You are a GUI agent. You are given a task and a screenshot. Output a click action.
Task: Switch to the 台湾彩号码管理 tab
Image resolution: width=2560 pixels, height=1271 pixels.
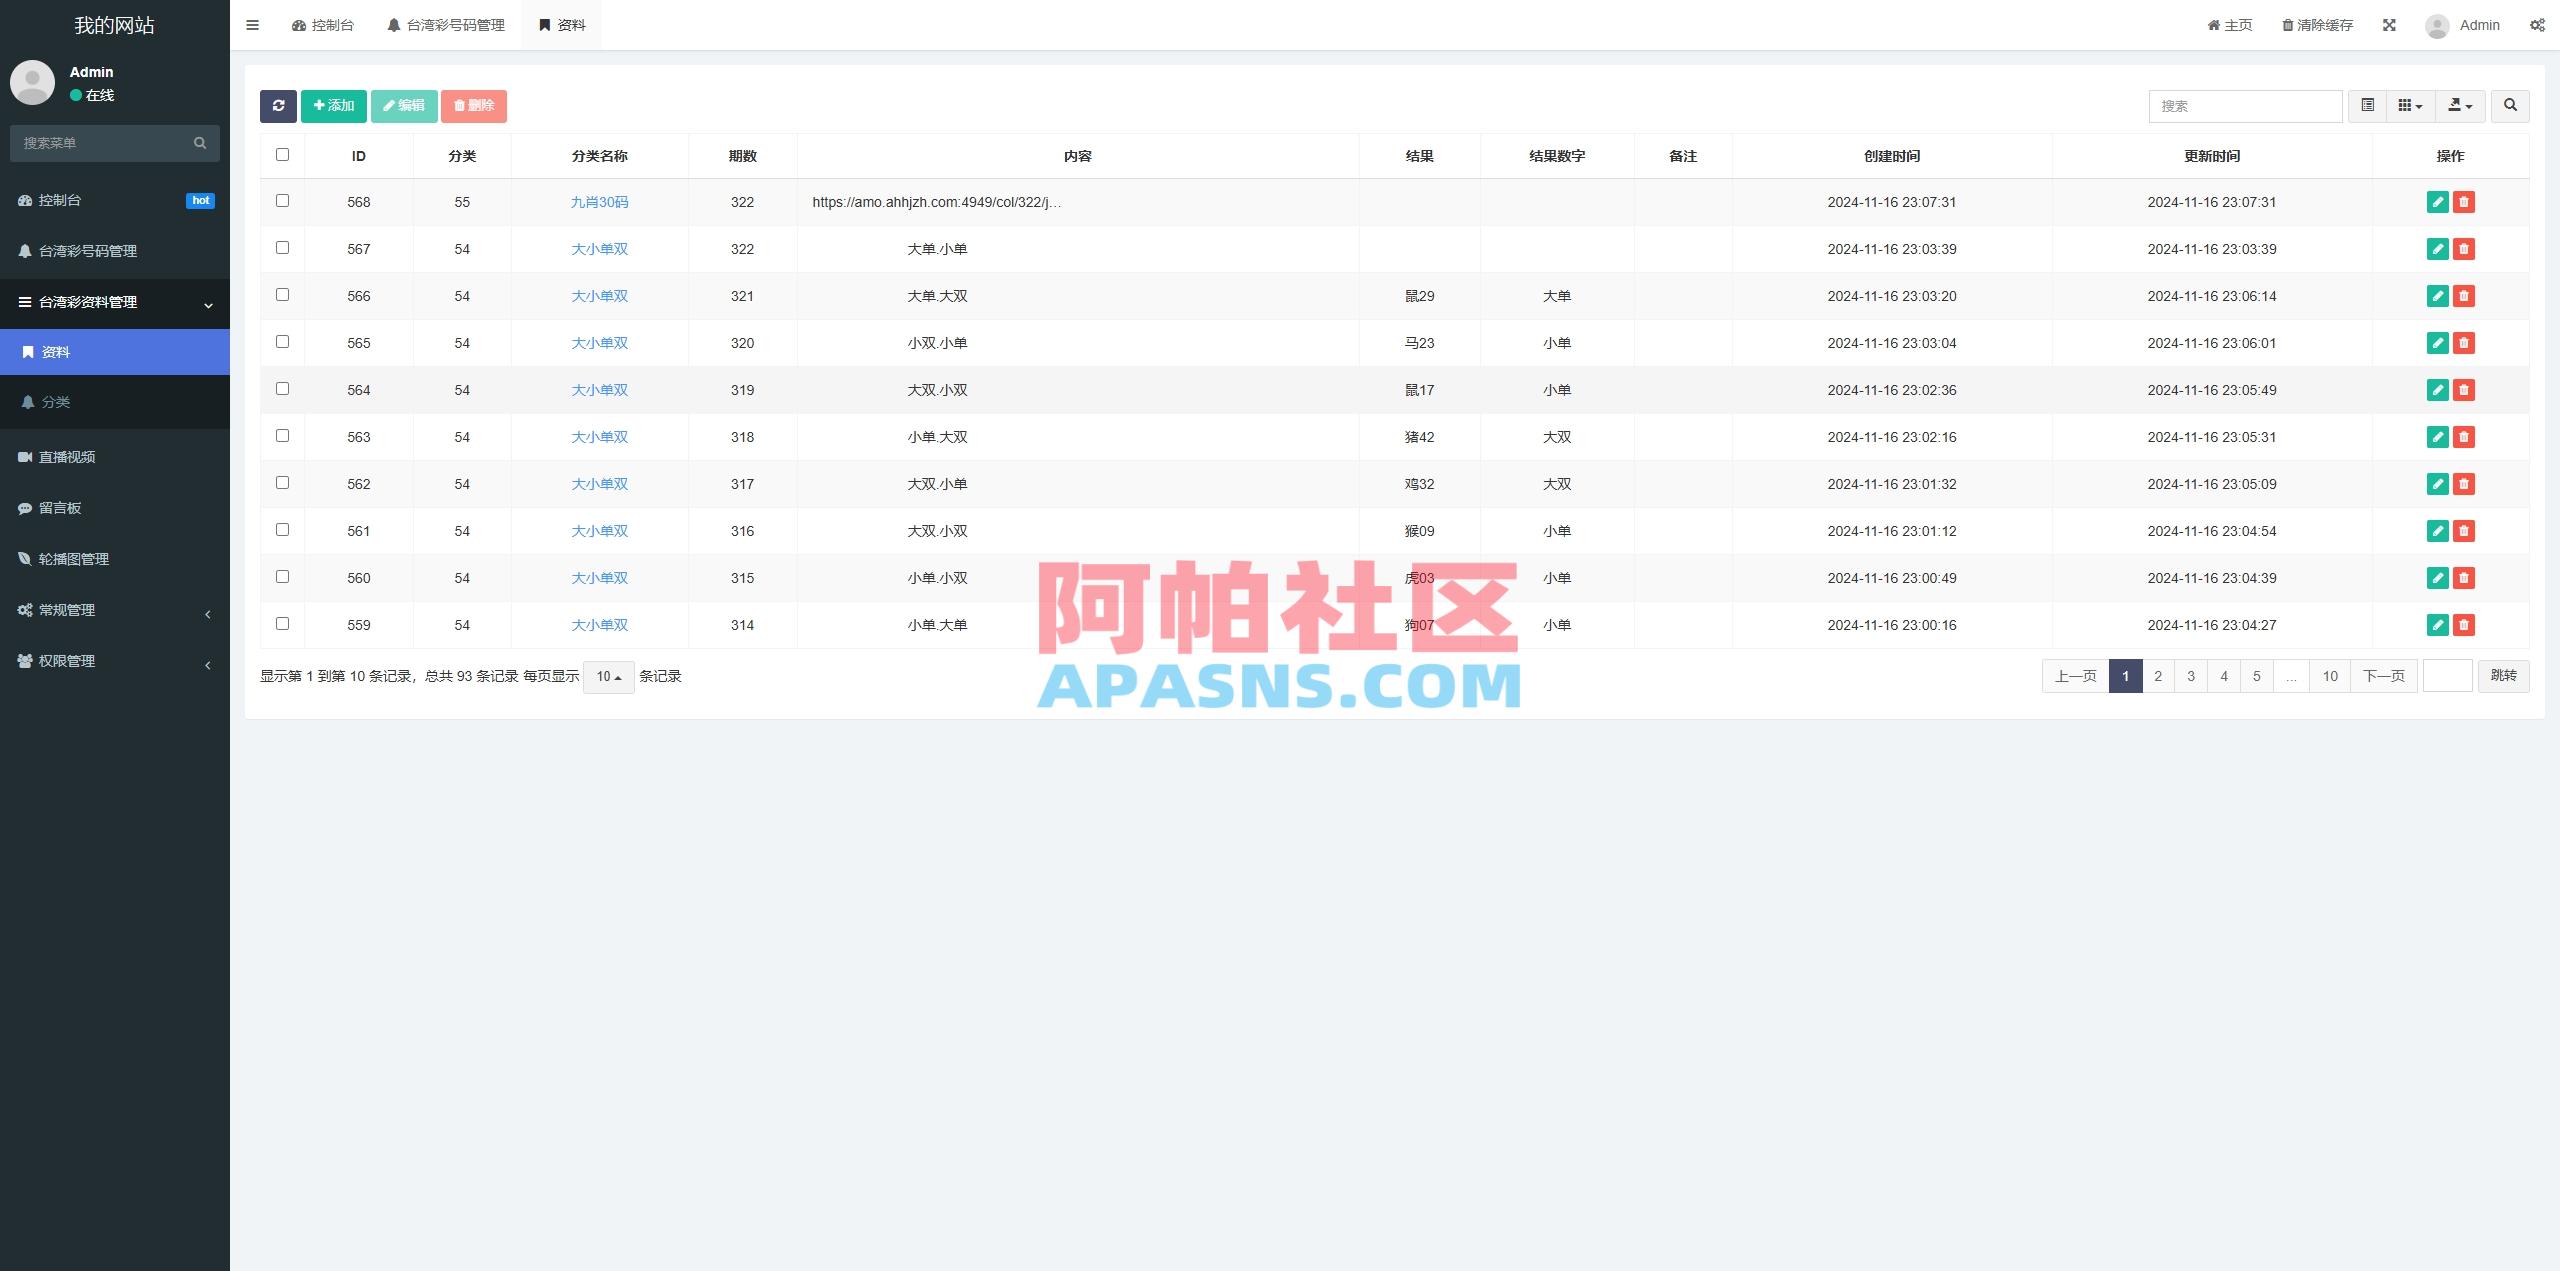coord(447,24)
